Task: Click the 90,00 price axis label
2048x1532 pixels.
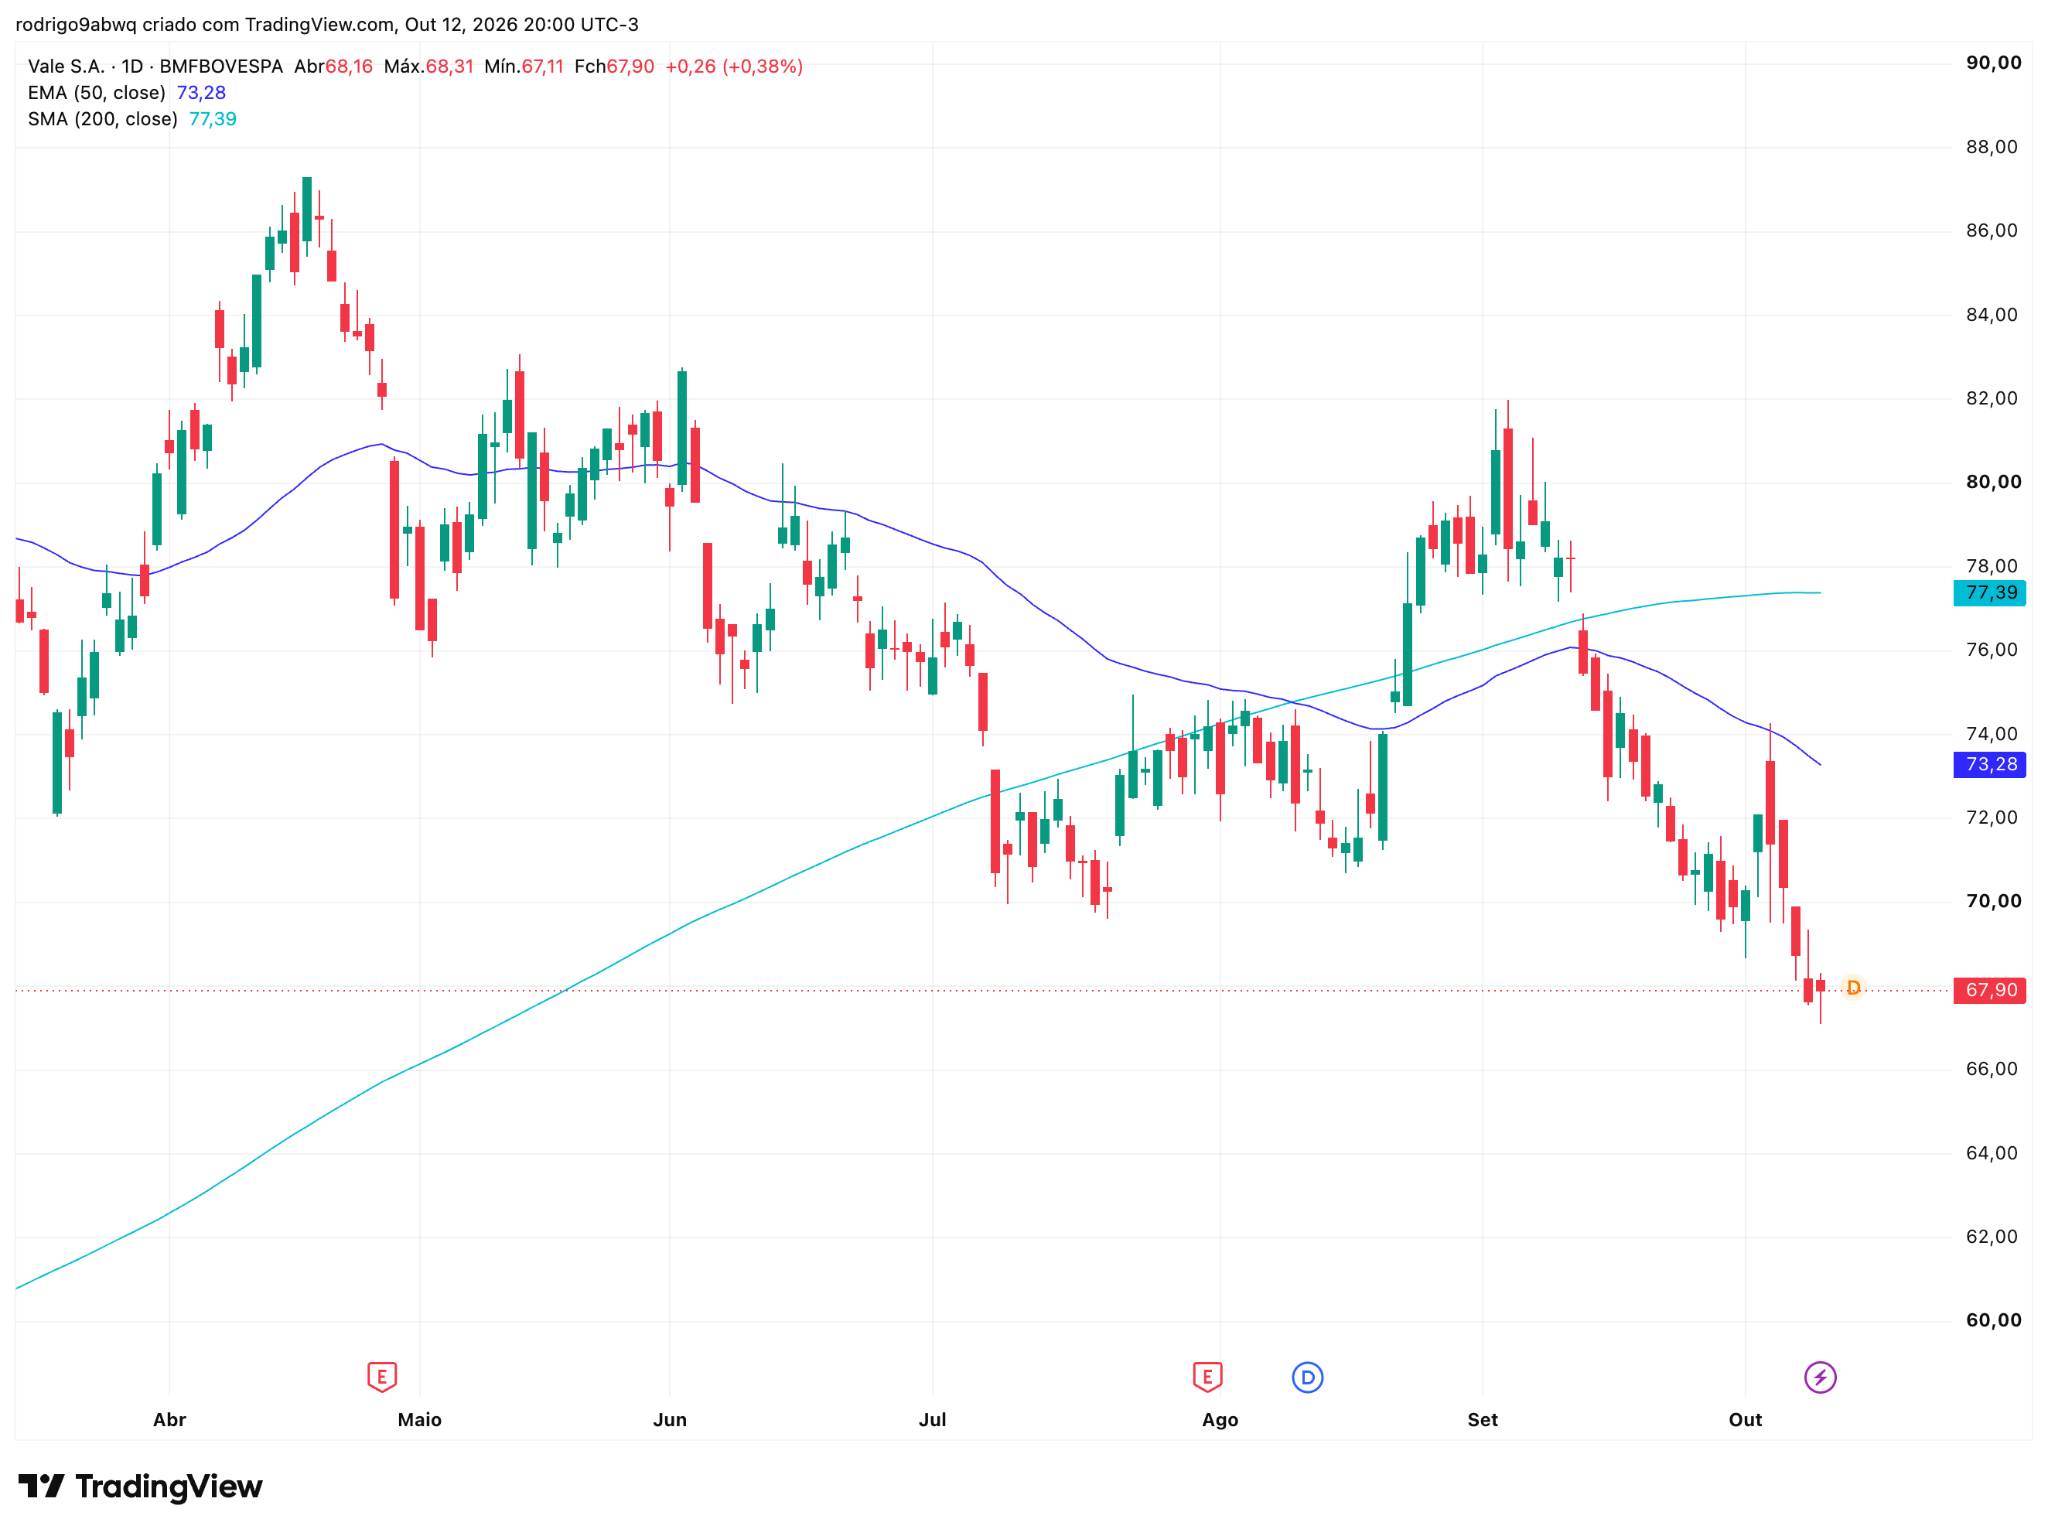Action: pos(1993,63)
